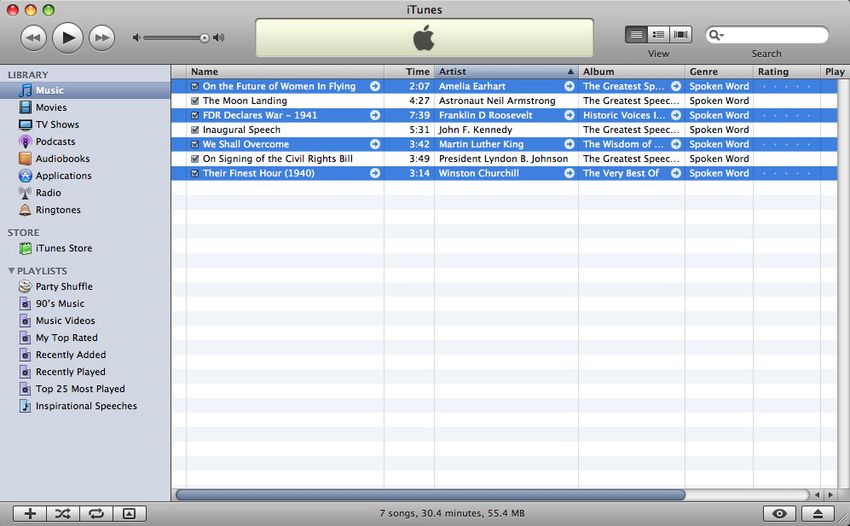The image size is (850, 526).
Task: Uncheck The Moon Landing track
Action: click(x=195, y=101)
